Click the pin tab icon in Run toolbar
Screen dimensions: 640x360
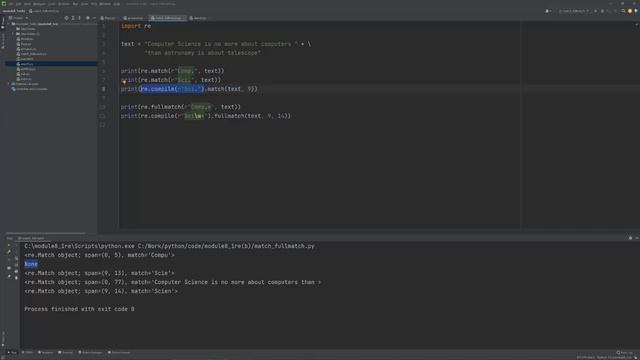coord(9,276)
